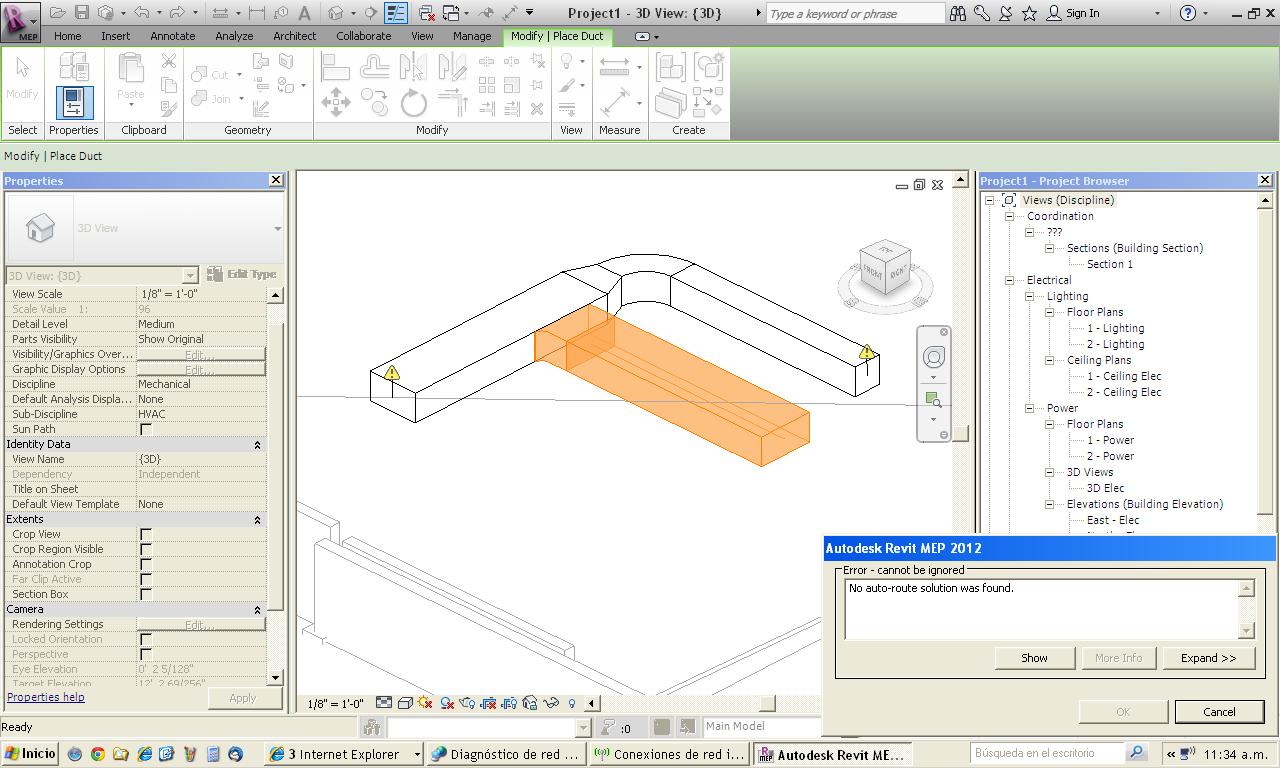Open the Annotate ribbon tab
The height and width of the screenshot is (768, 1280).
(172, 36)
